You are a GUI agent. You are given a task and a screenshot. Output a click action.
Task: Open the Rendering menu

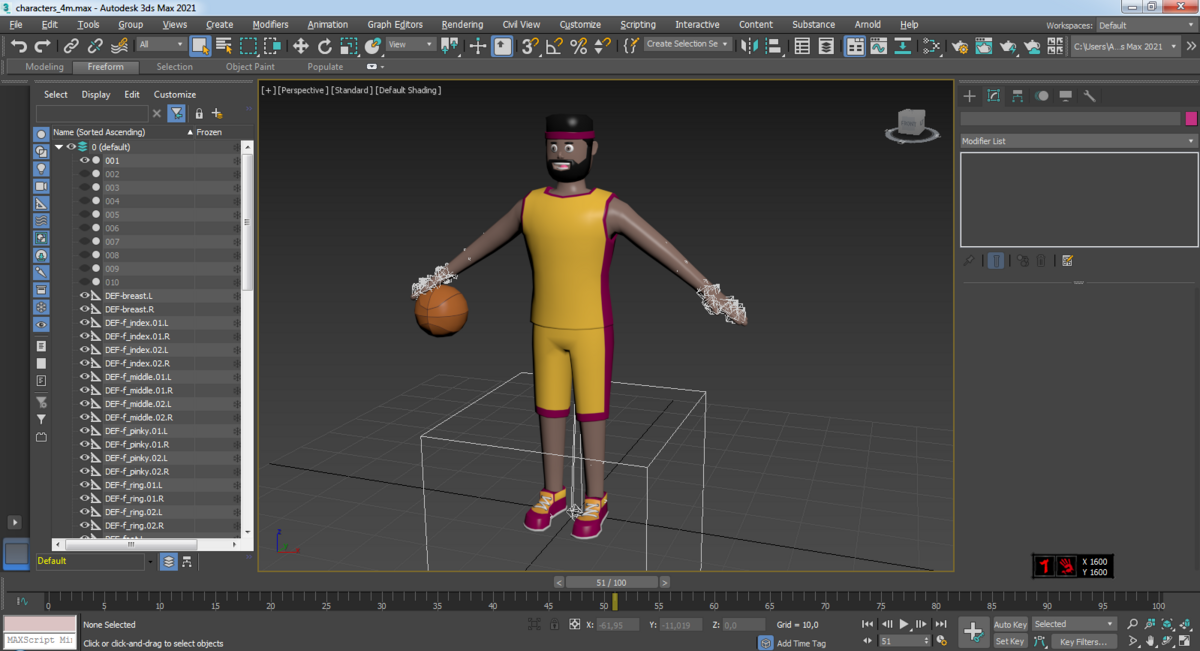[x=464, y=24]
